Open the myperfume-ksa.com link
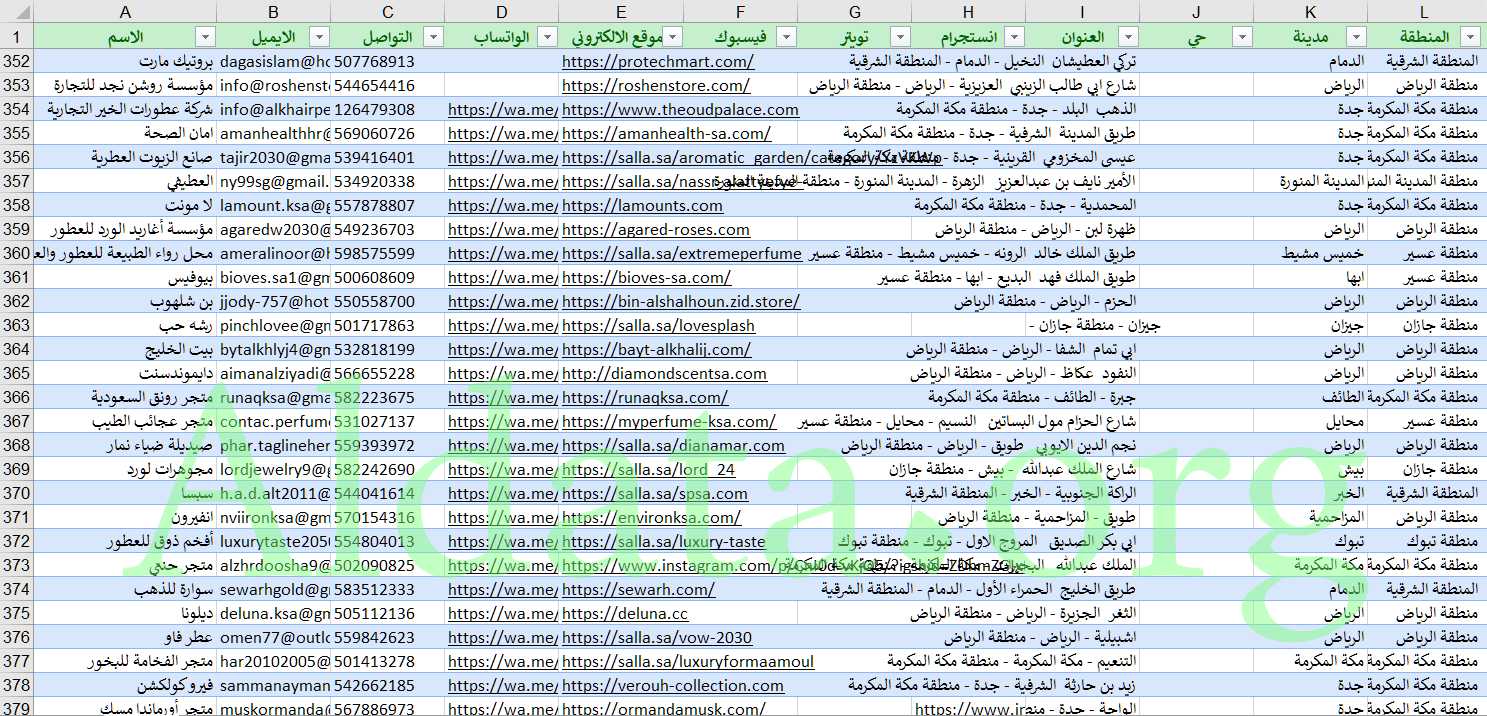Screen dimensions: 1487x716 669,421
